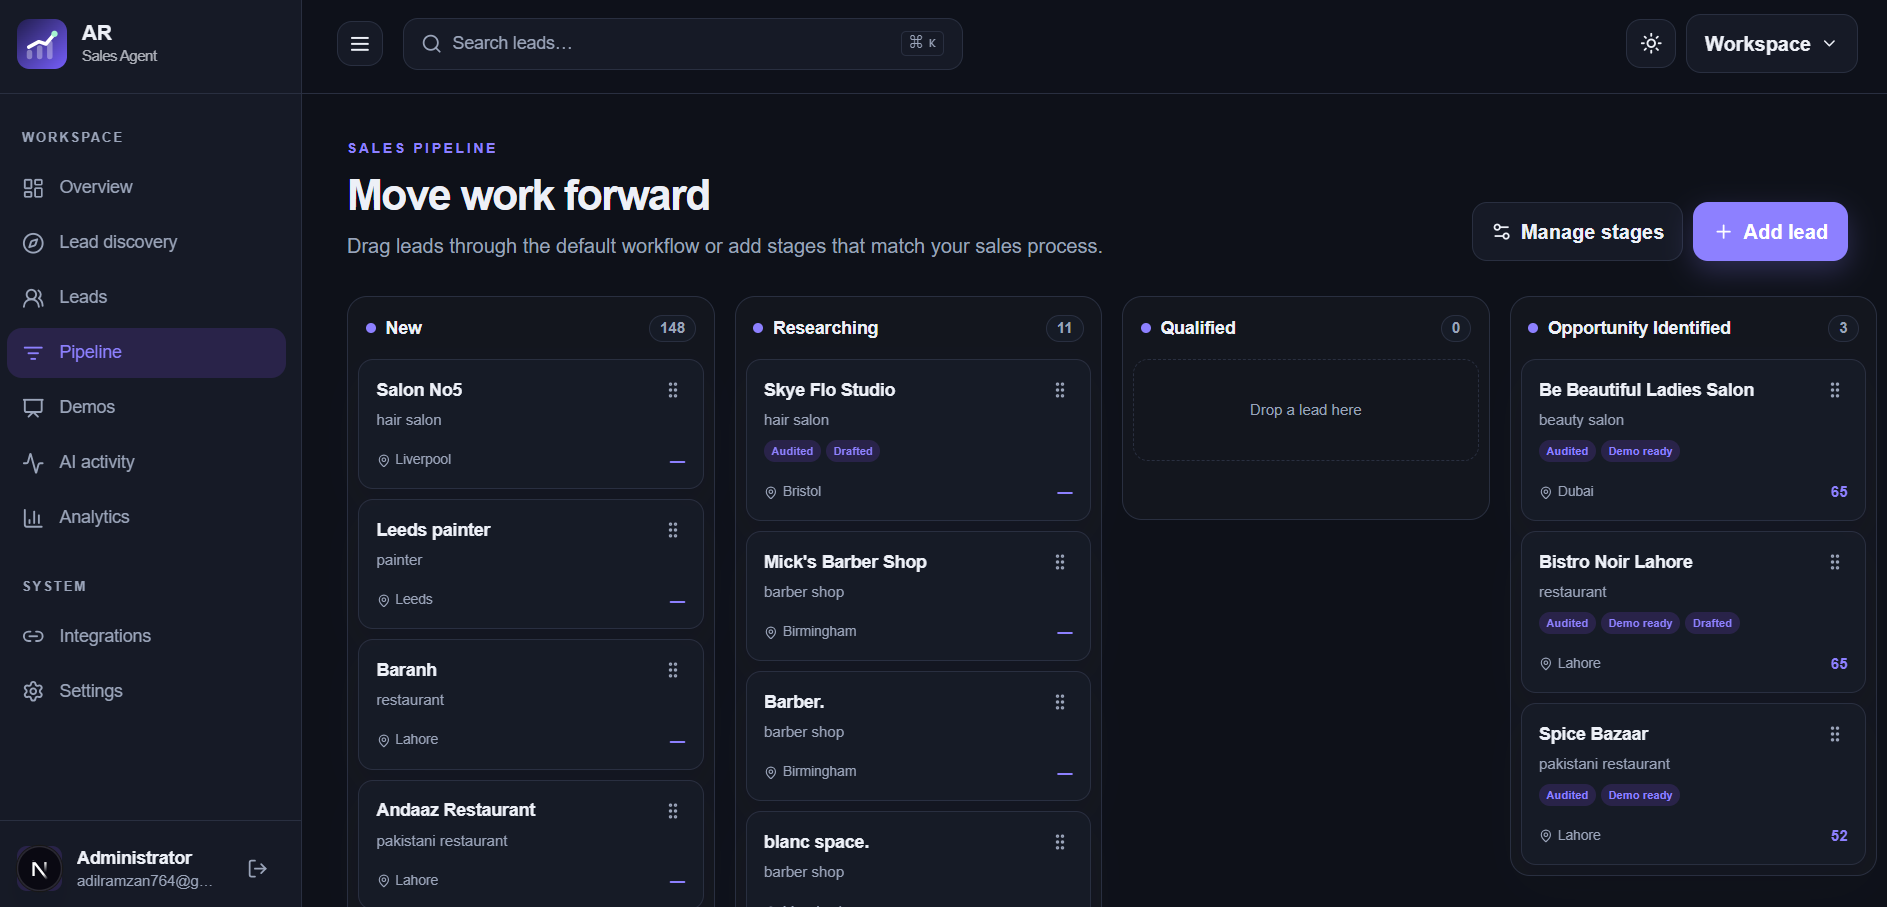Switch light/dark theme with sun icon
The height and width of the screenshot is (907, 1887).
[1651, 44]
